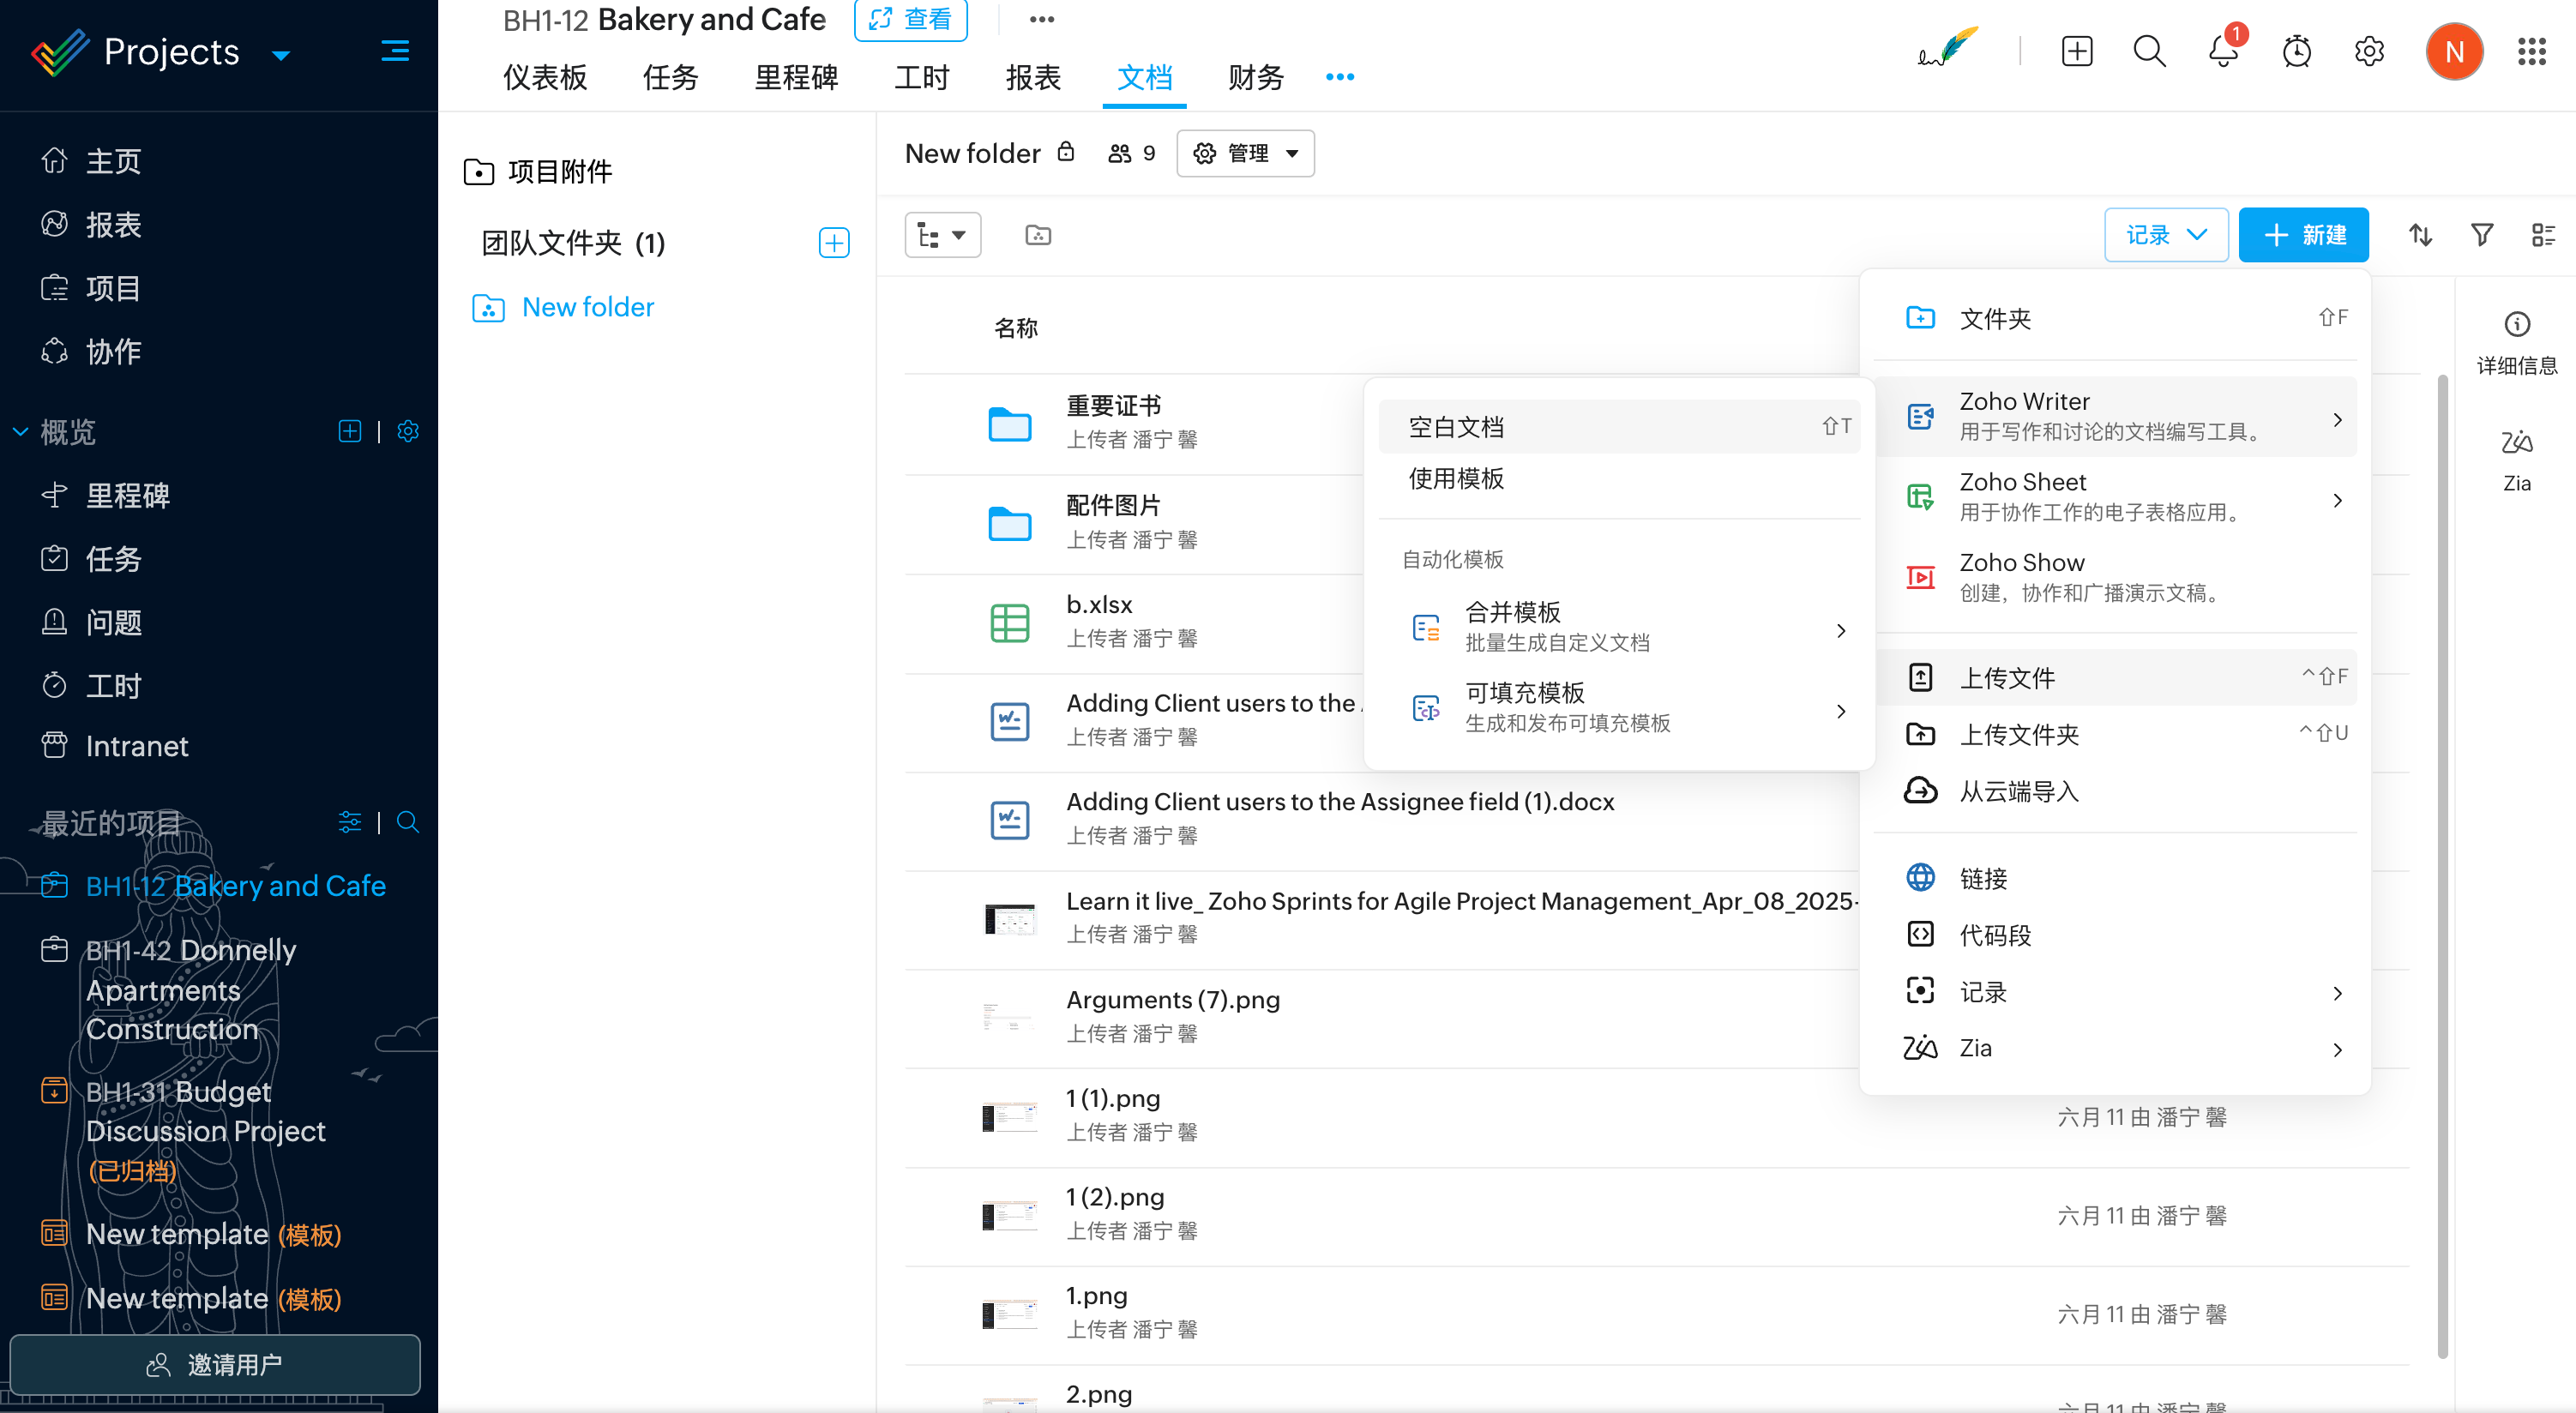Image resolution: width=2576 pixels, height=1413 pixels.
Task: Open the Zia assistant in right panel
Action: coord(2516,457)
